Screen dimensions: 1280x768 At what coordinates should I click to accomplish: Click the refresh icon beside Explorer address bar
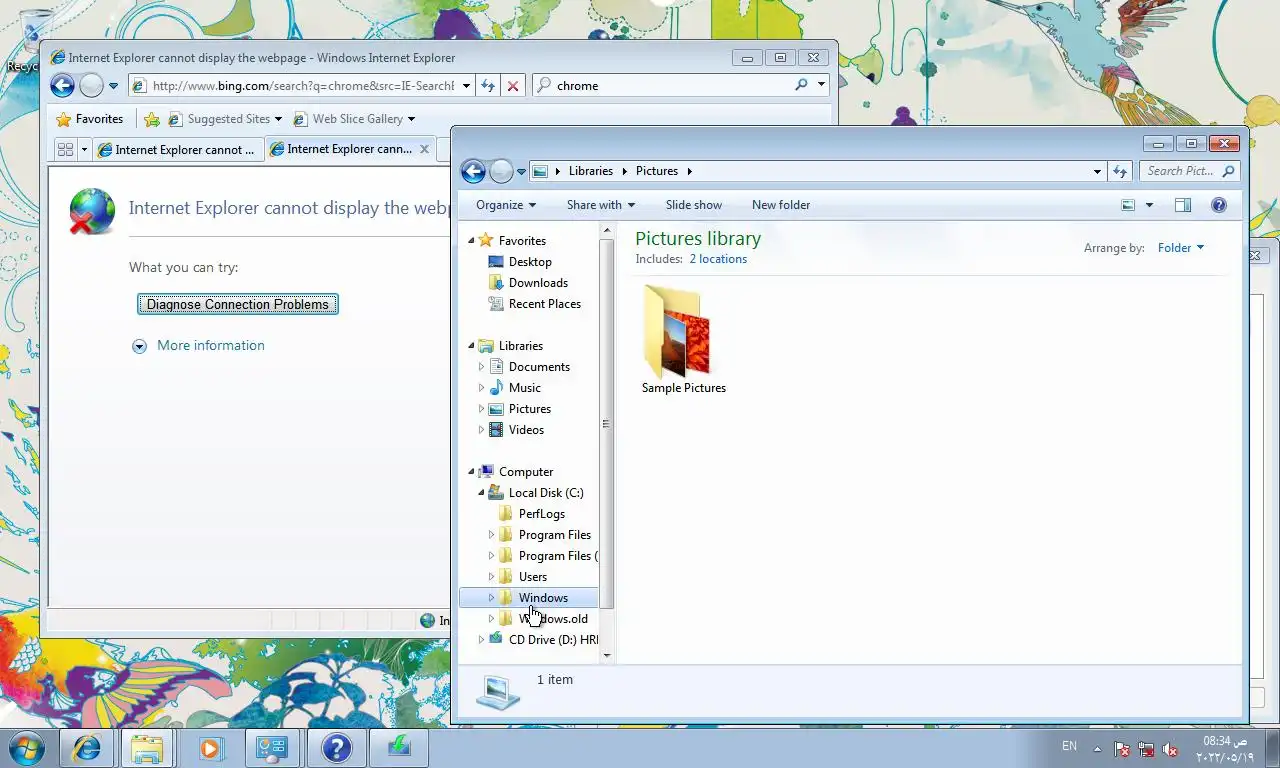pos(1121,171)
